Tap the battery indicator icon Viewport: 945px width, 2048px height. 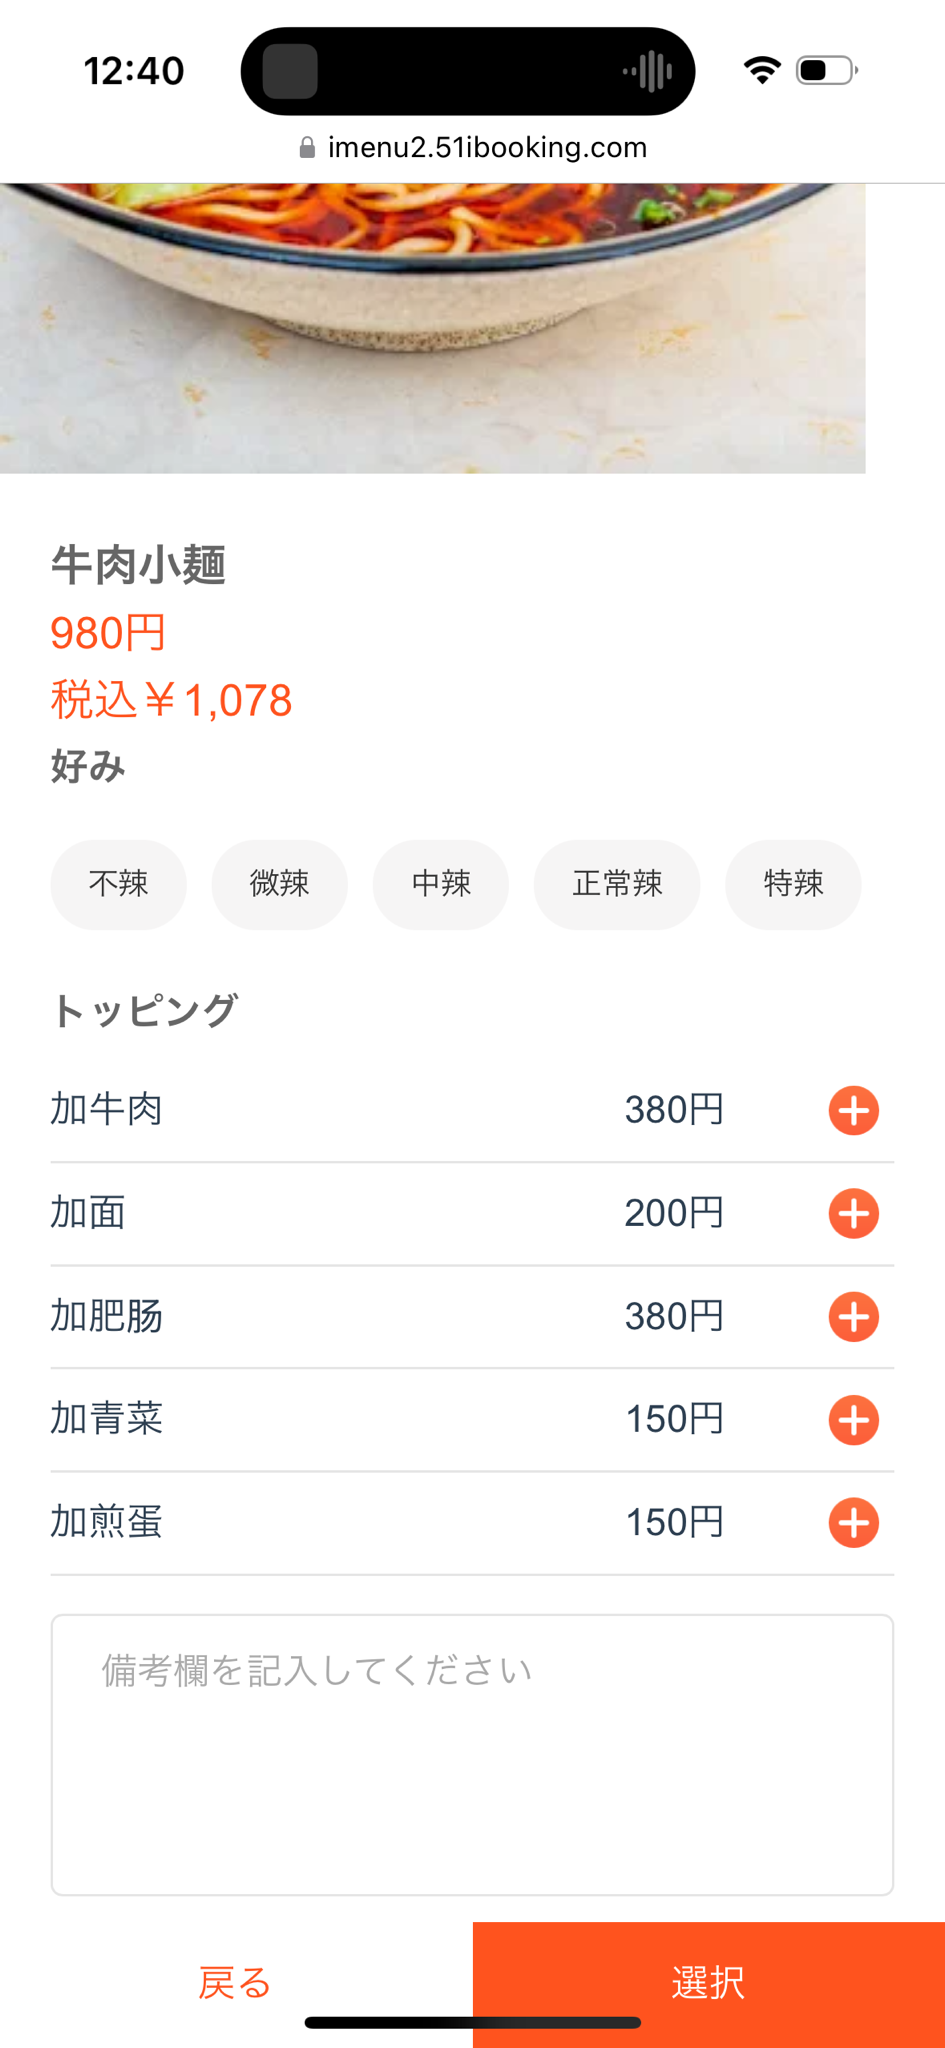[x=827, y=70]
